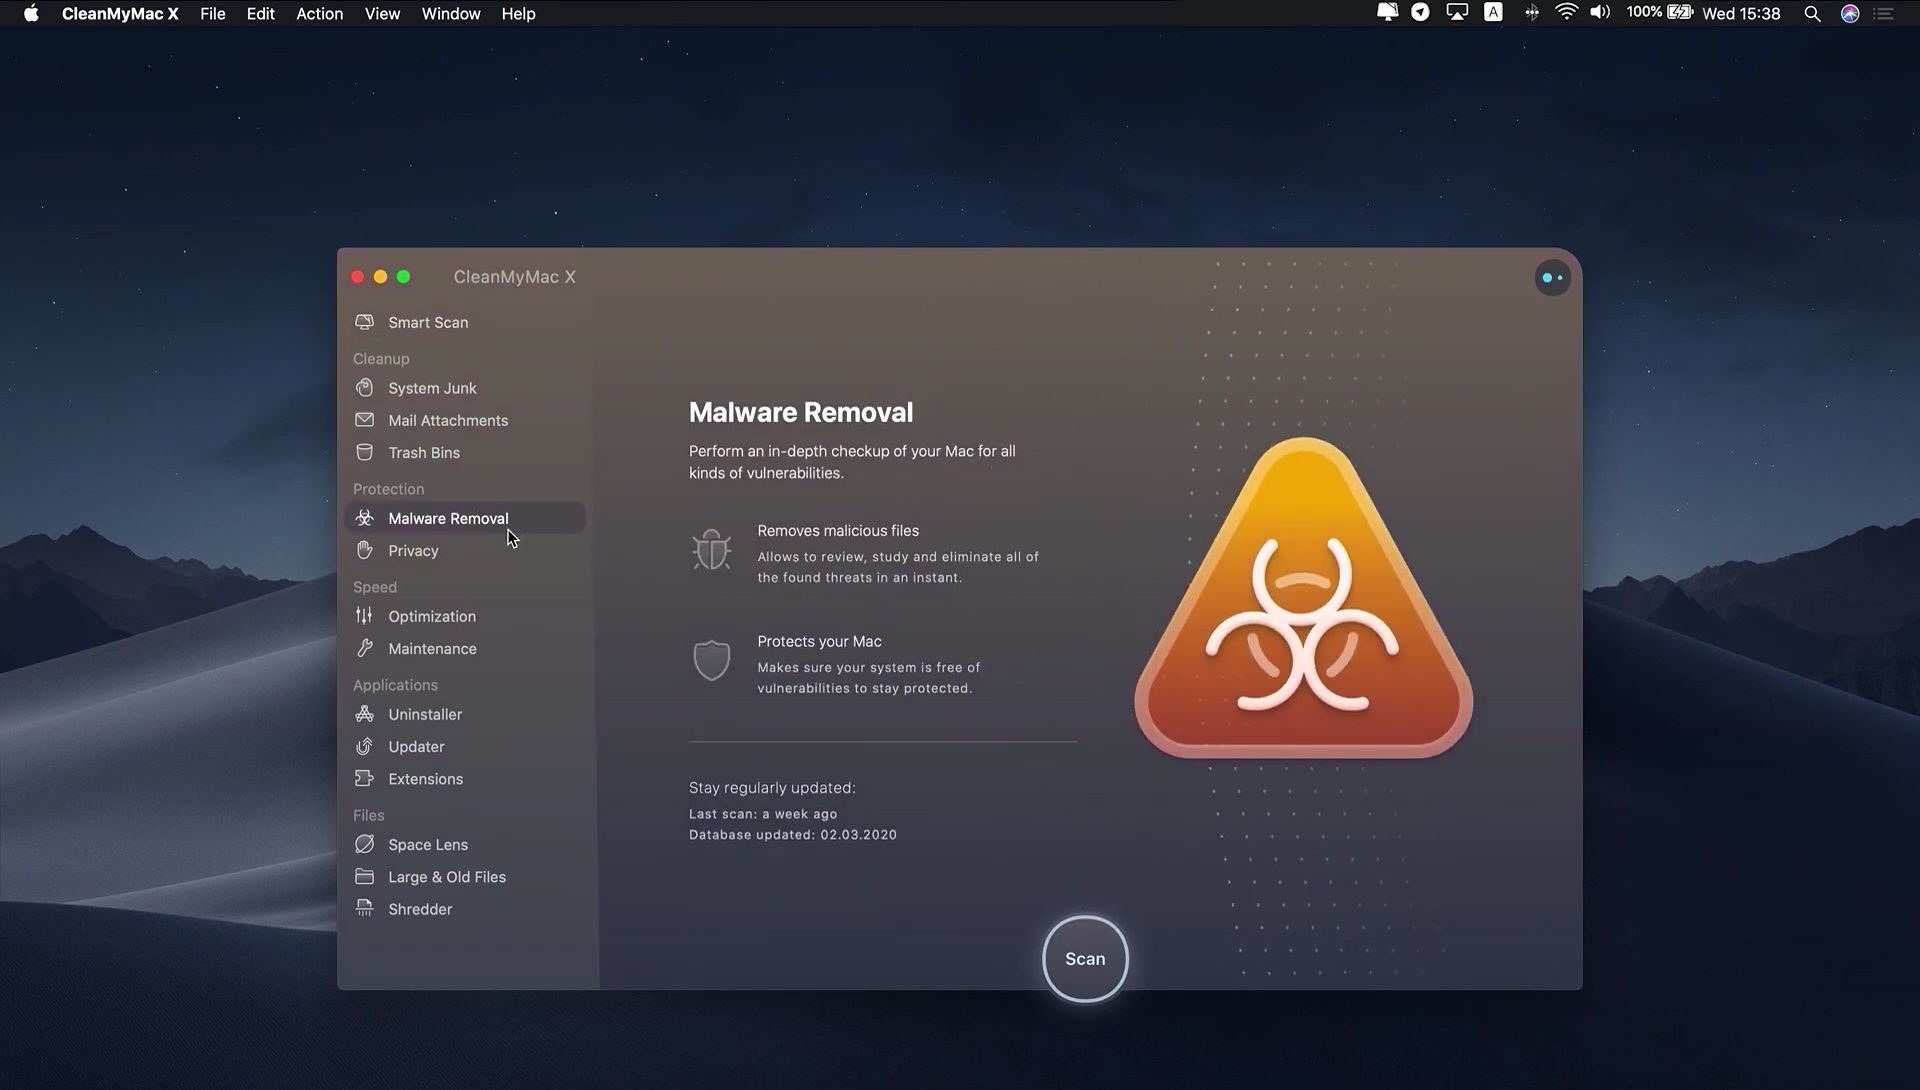
Task: Click the Updater icon
Action: click(x=365, y=746)
